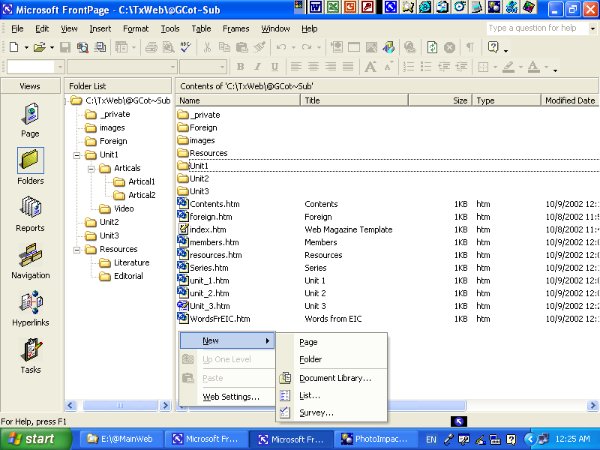This screenshot has height=450, width=600.
Task: Click the Refresh toolbar icon
Action: click(x=432, y=47)
